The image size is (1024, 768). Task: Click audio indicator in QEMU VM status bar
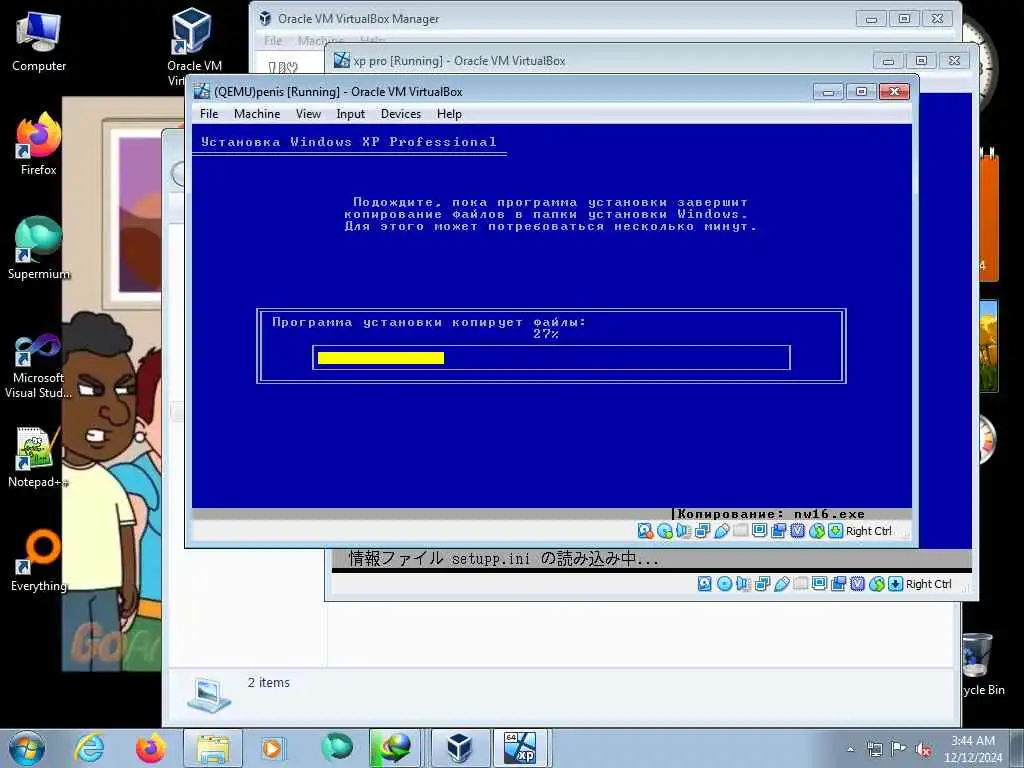(x=684, y=531)
